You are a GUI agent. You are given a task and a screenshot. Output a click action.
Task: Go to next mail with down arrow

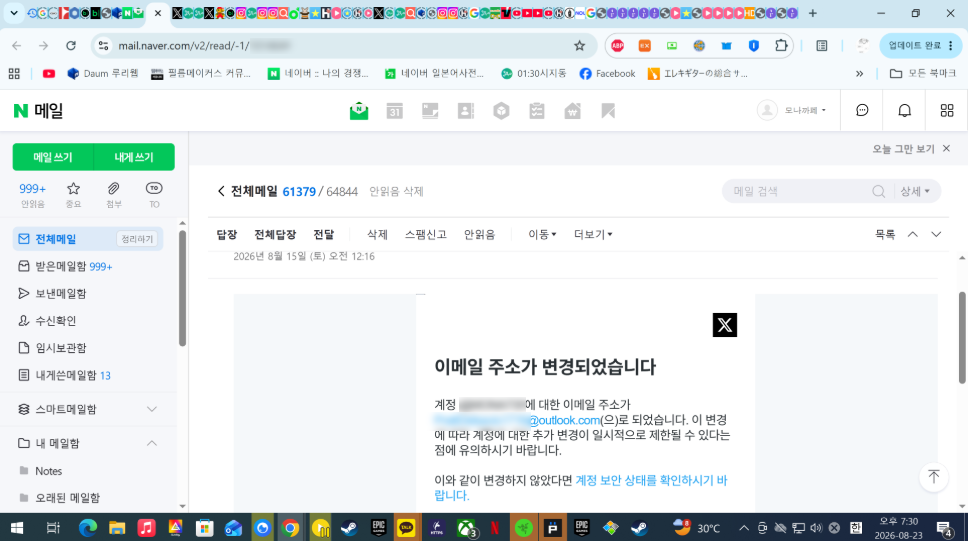tap(936, 235)
